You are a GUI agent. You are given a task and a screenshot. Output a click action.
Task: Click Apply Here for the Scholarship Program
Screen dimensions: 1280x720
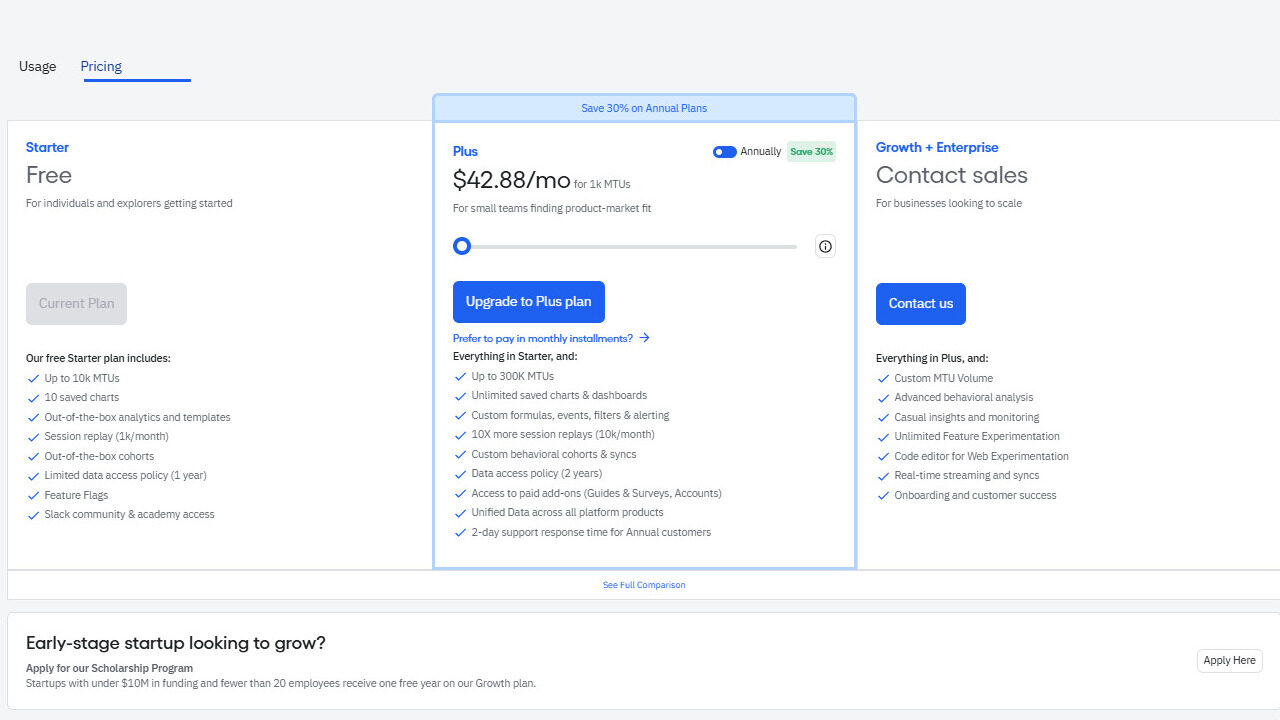[x=1229, y=661]
